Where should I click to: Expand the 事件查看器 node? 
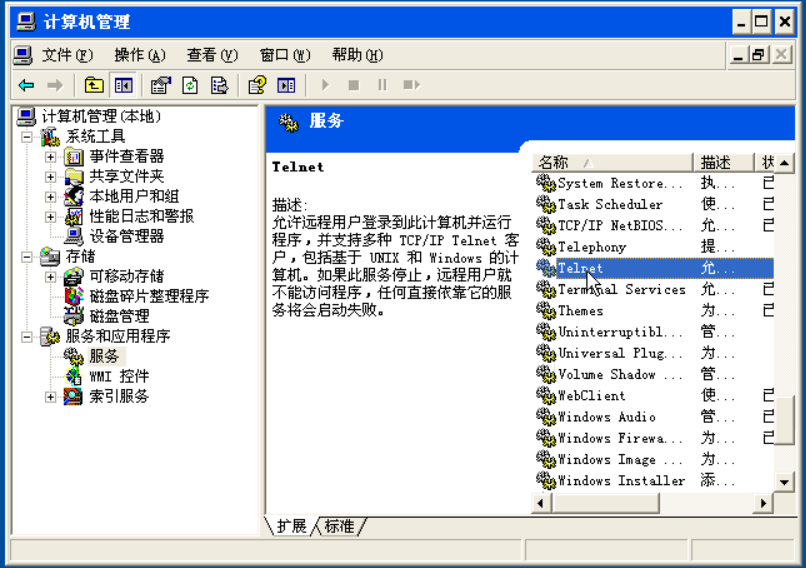pos(50,157)
